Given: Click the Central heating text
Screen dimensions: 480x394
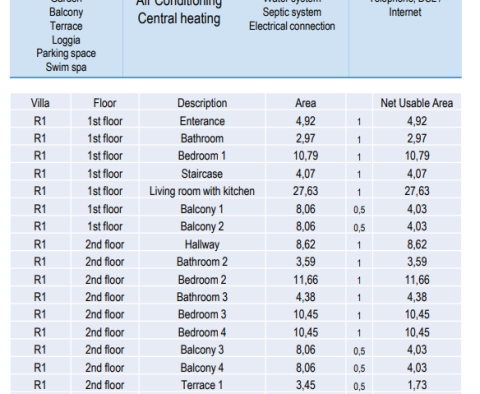Looking at the screenshot, I should tap(179, 19).
